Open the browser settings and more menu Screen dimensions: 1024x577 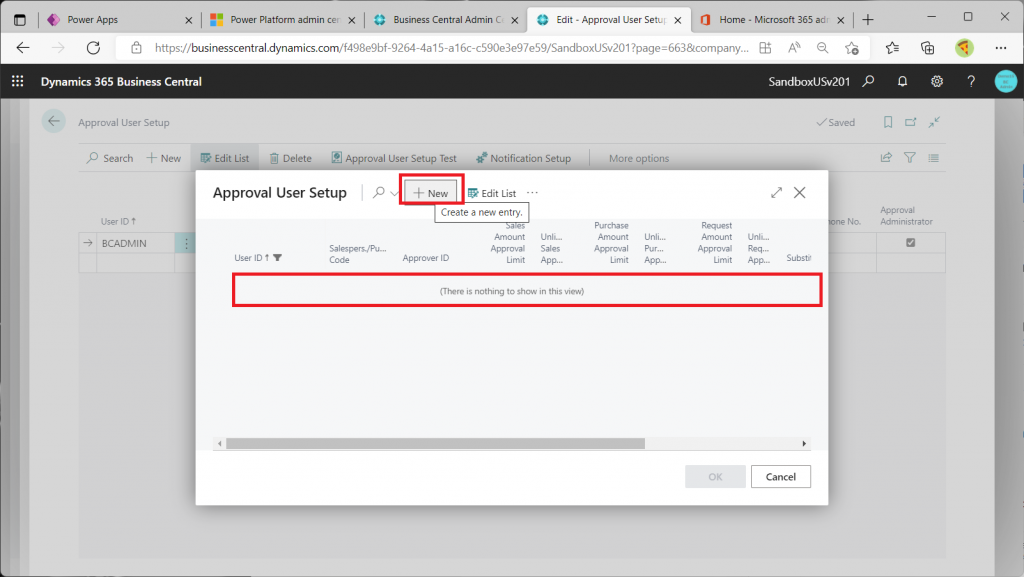(1000, 48)
